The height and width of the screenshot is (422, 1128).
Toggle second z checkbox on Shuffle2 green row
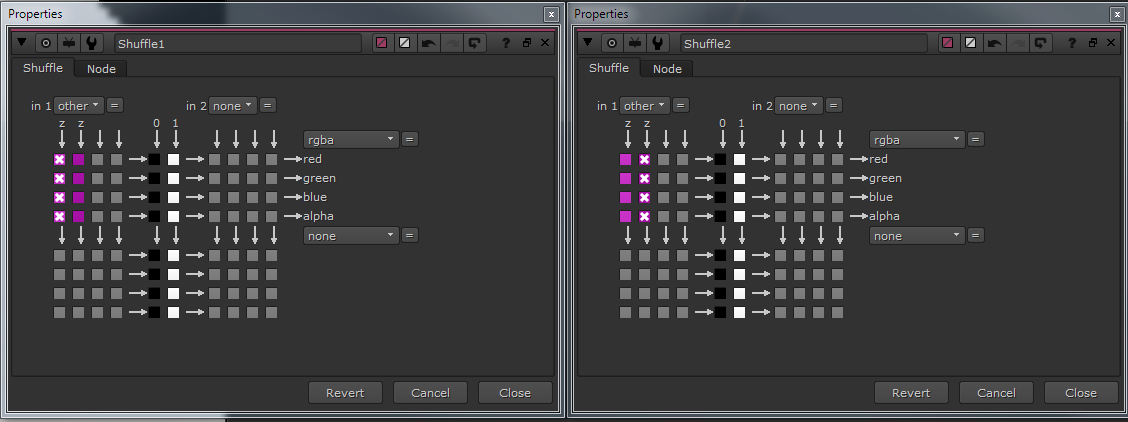pos(645,178)
